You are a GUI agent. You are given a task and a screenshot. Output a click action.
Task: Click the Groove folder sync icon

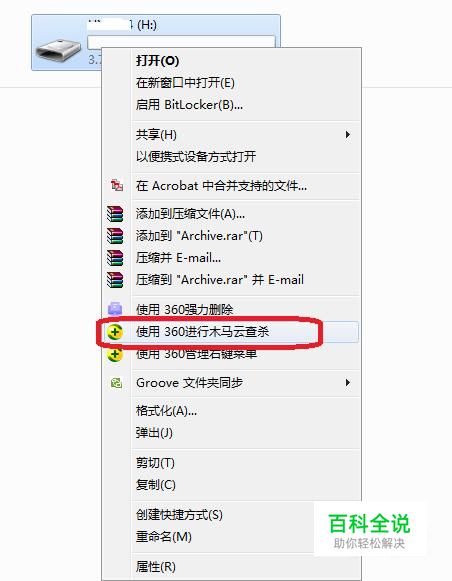[116, 382]
